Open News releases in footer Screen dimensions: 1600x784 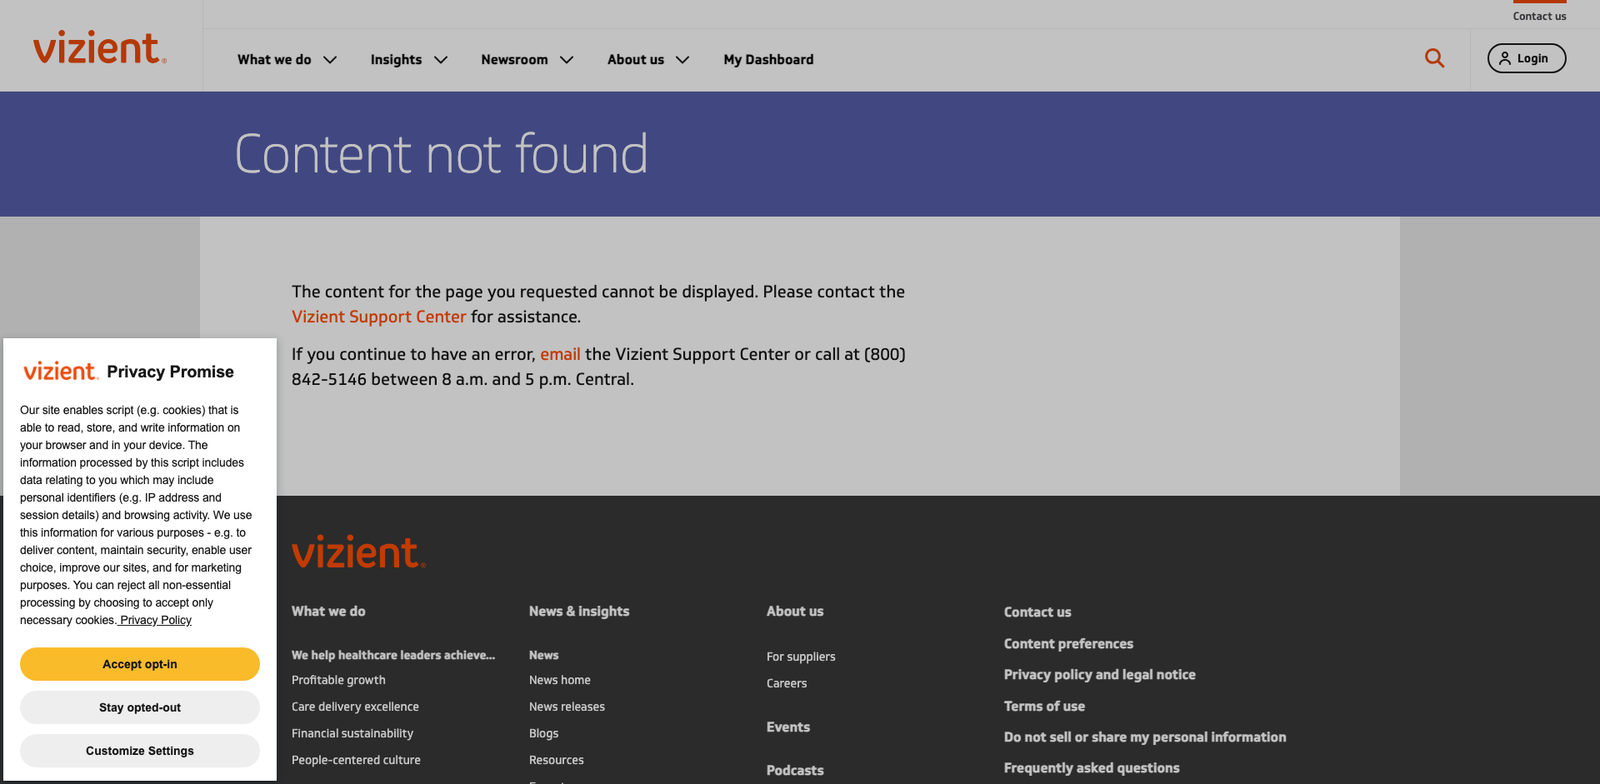[566, 707]
